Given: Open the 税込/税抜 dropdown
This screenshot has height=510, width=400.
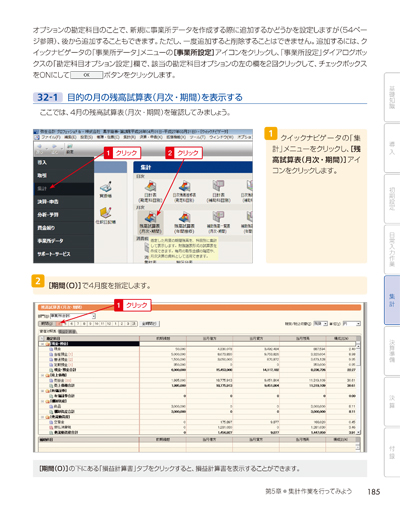Looking at the screenshot, I should 321,323.
